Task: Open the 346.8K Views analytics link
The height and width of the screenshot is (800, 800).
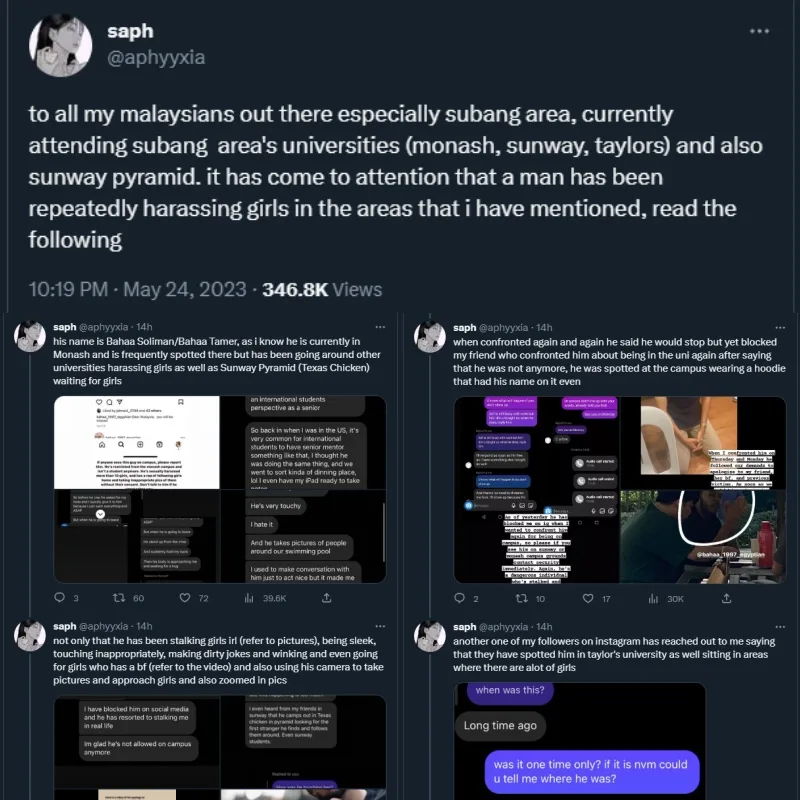Action: coord(321,290)
